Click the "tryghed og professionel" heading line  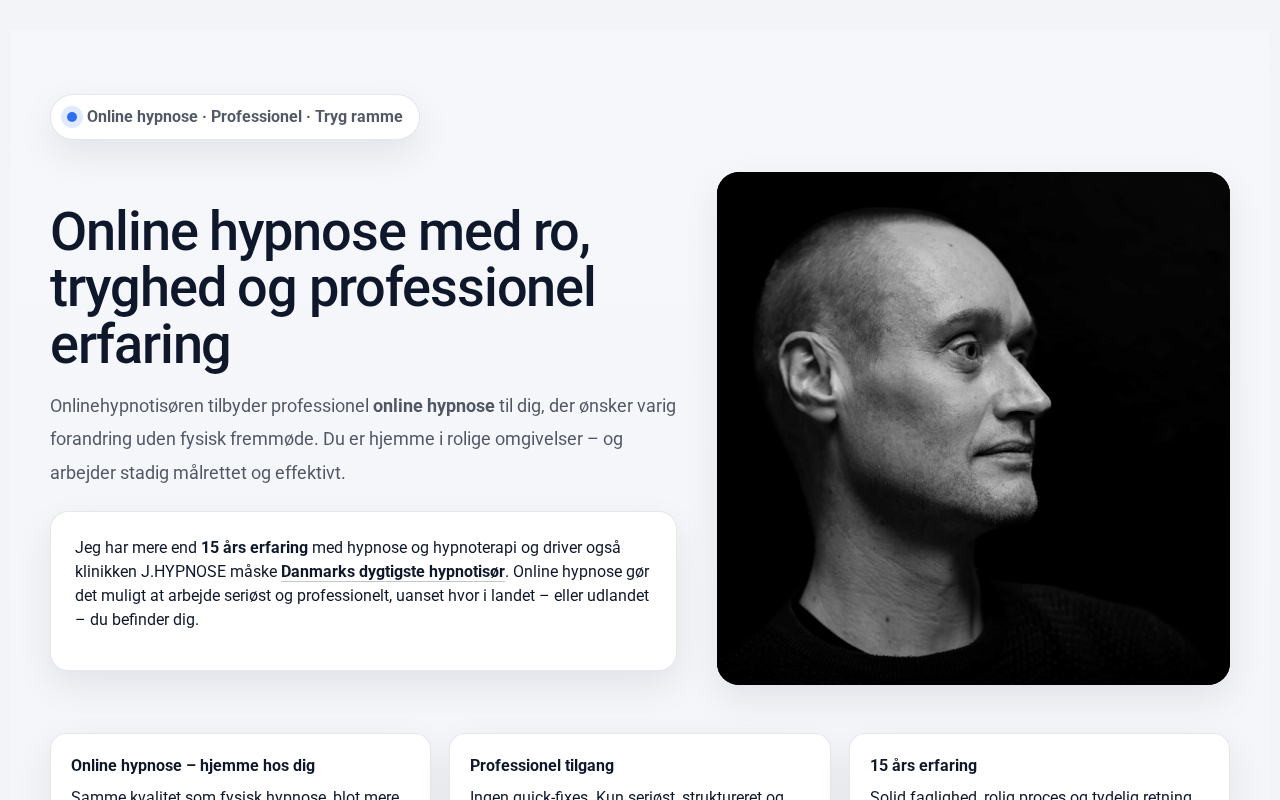pyautogui.click(x=322, y=288)
